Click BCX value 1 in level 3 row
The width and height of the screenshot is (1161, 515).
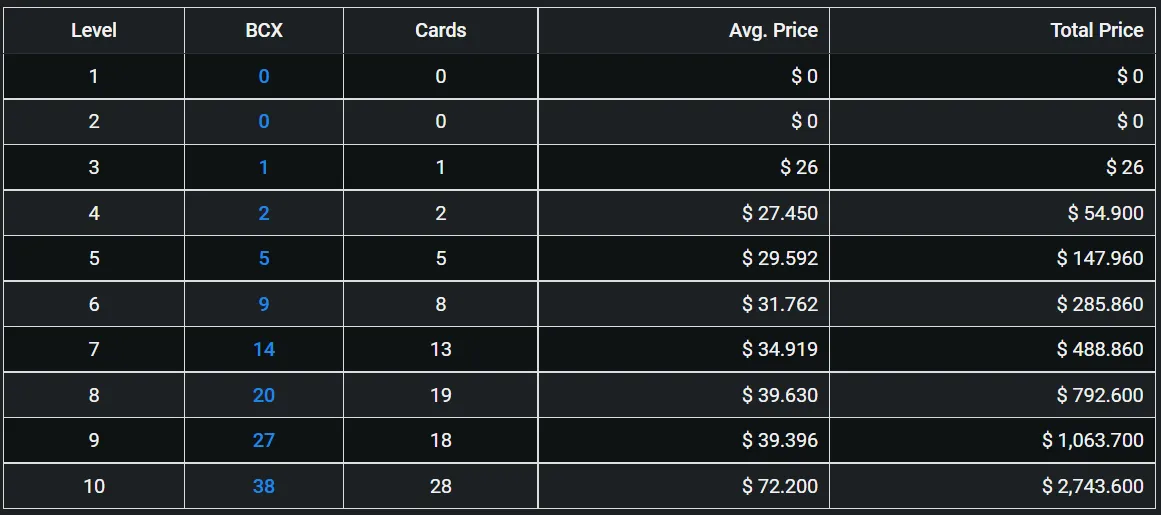coord(264,167)
